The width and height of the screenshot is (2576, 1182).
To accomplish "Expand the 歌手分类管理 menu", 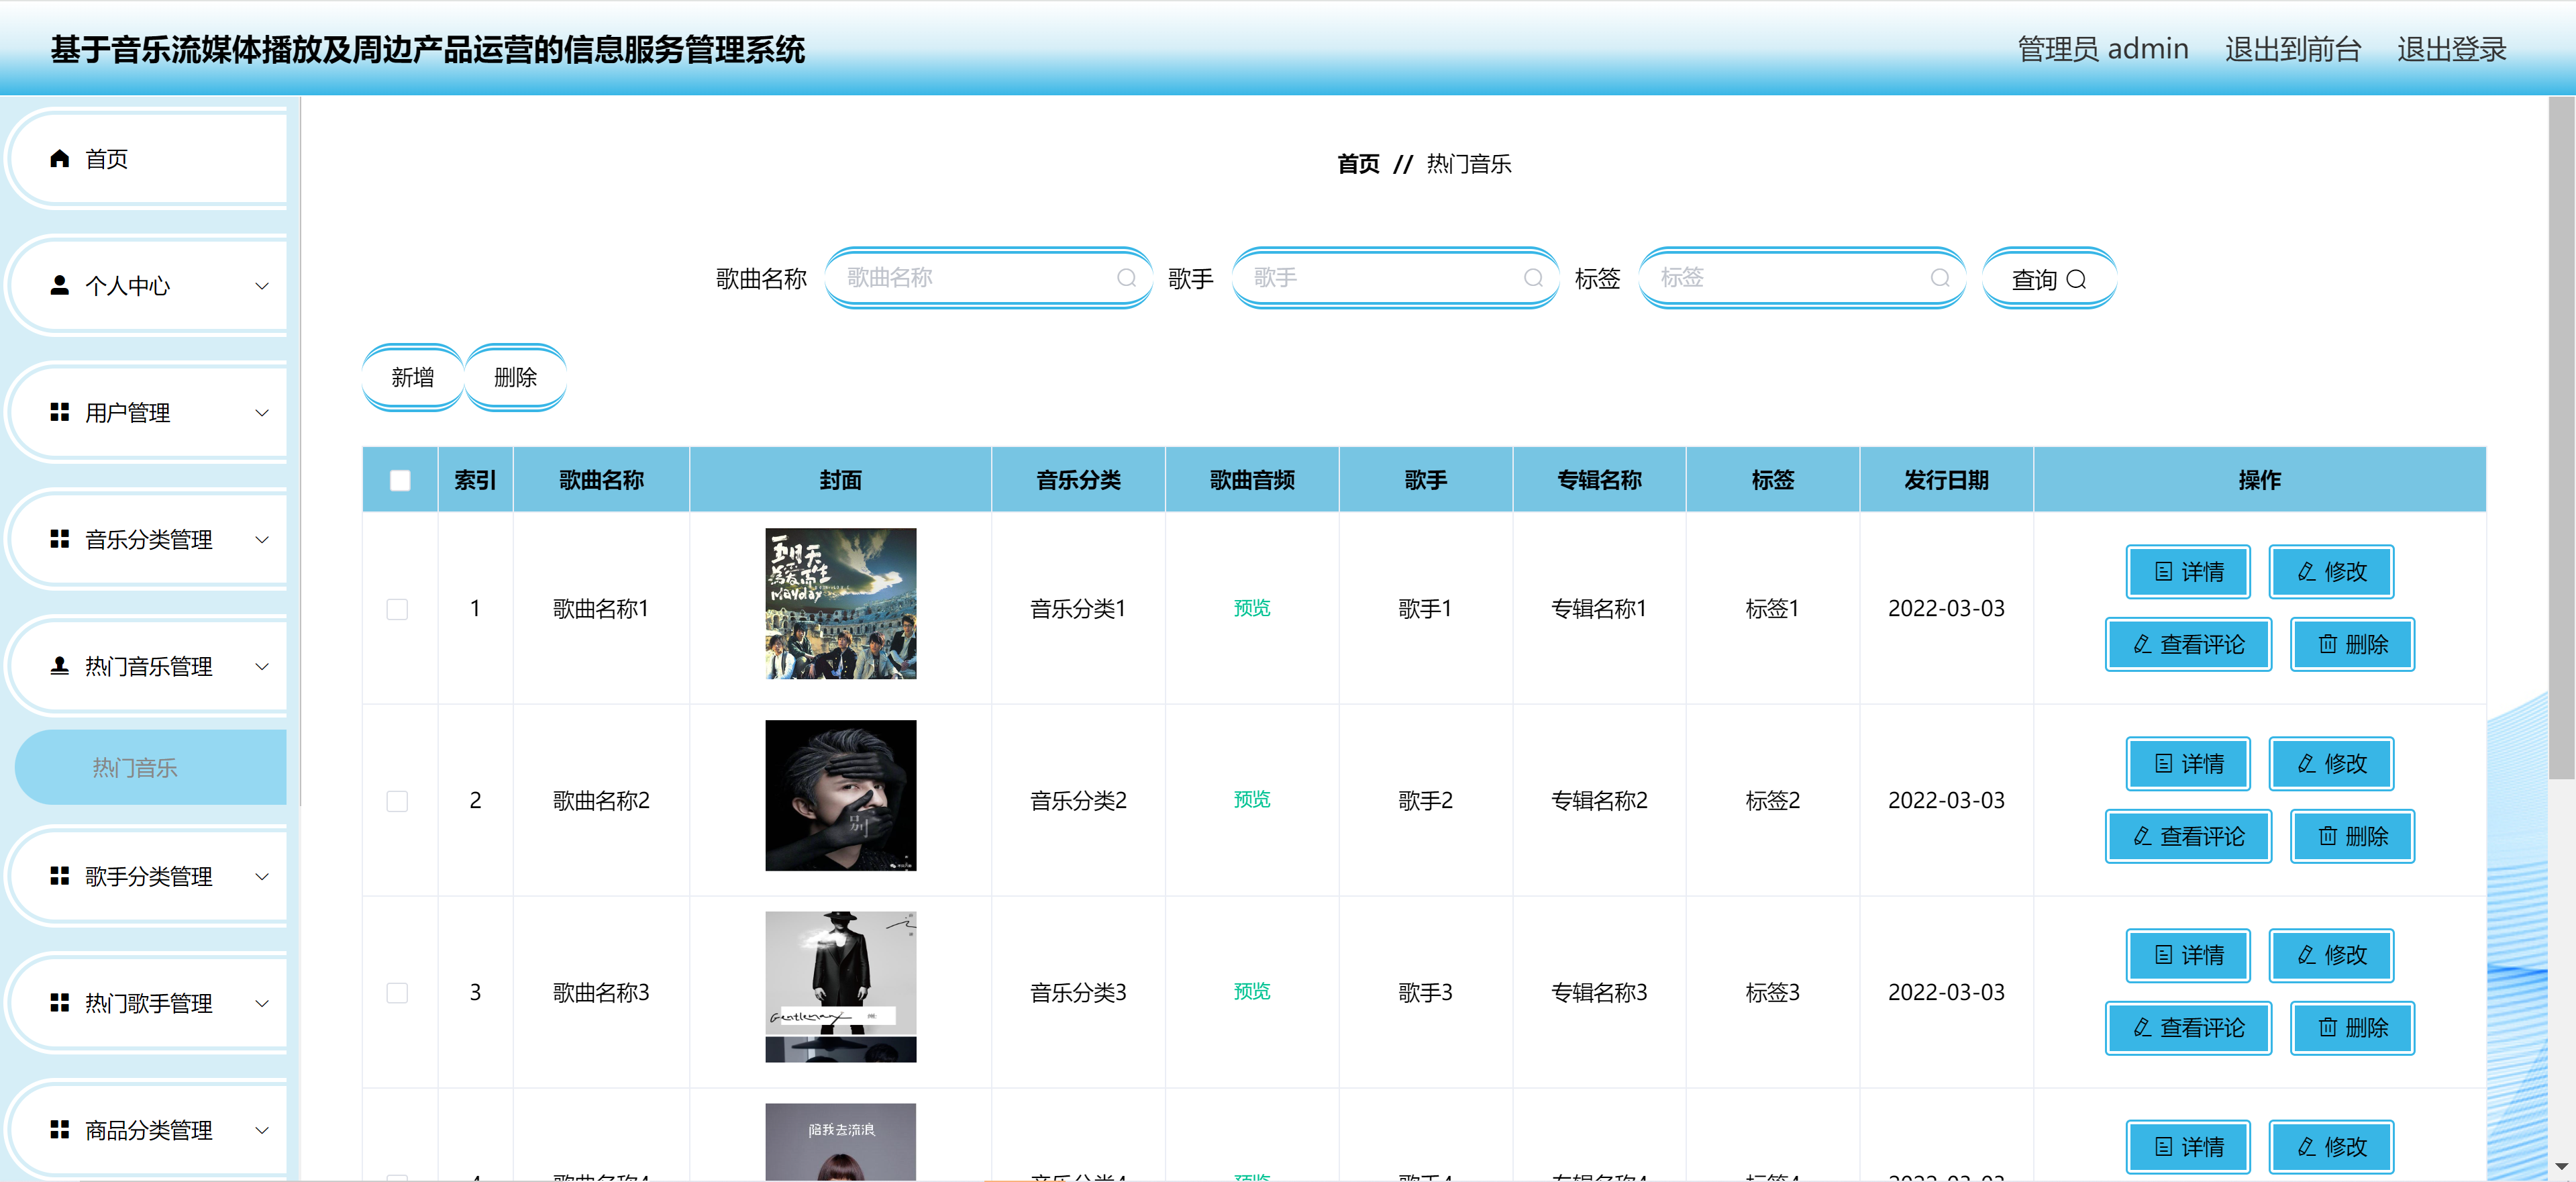I will (262, 876).
